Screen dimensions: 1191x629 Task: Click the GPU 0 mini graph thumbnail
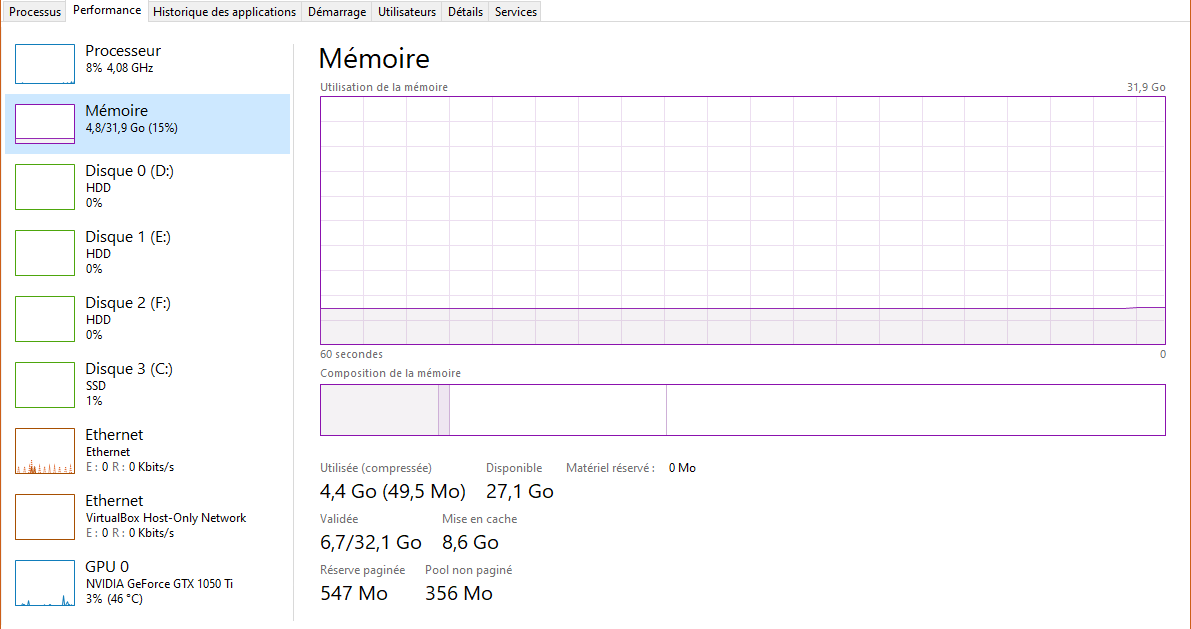click(x=45, y=583)
